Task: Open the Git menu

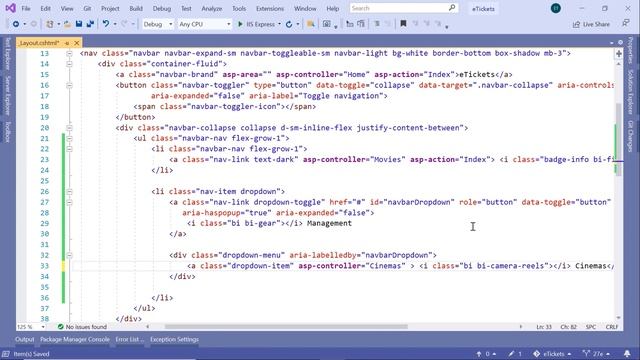Action: tap(87, 8)
